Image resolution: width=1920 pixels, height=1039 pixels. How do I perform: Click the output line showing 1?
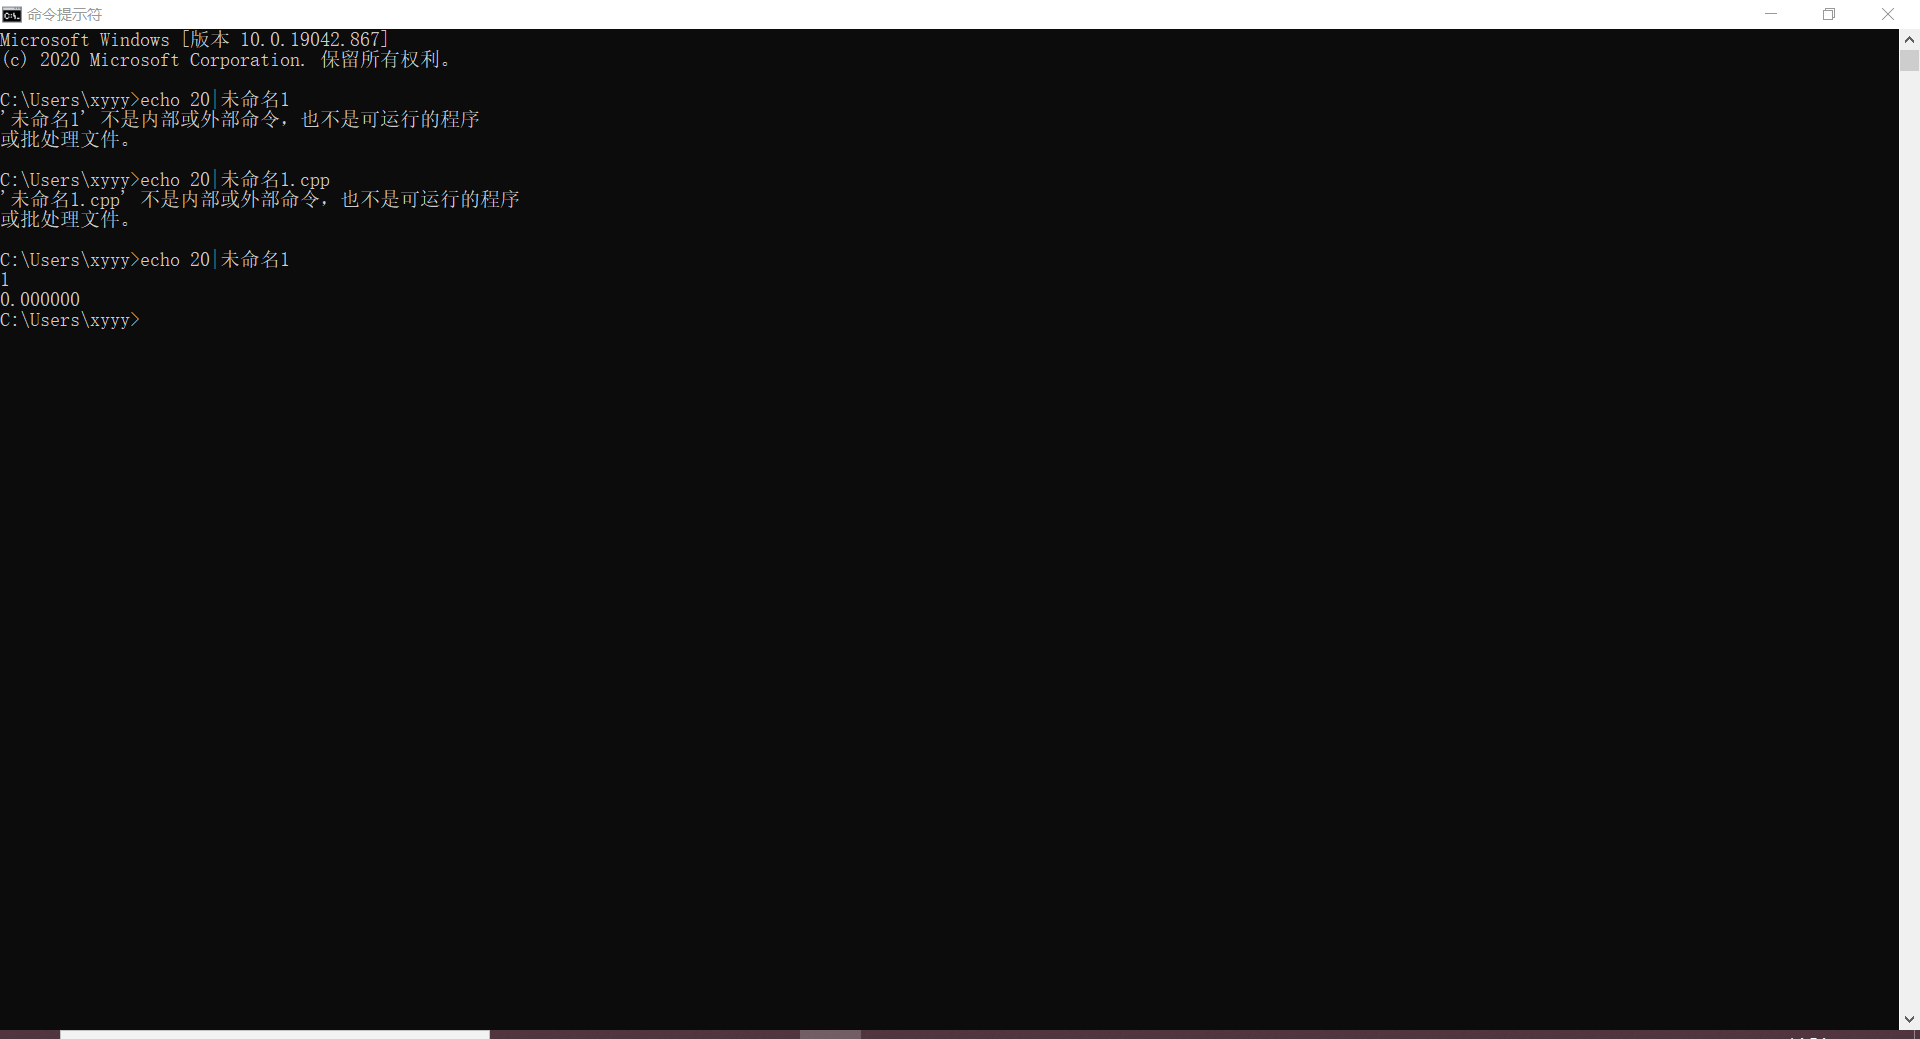(5, 279)
